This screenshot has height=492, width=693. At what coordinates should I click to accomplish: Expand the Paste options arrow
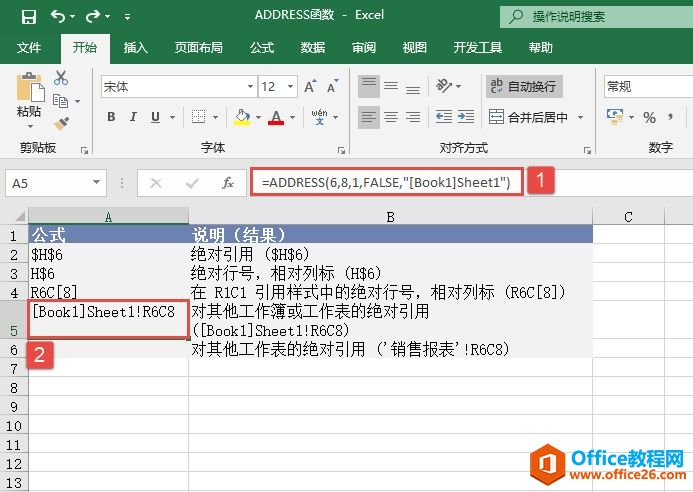tap(30, 127)
